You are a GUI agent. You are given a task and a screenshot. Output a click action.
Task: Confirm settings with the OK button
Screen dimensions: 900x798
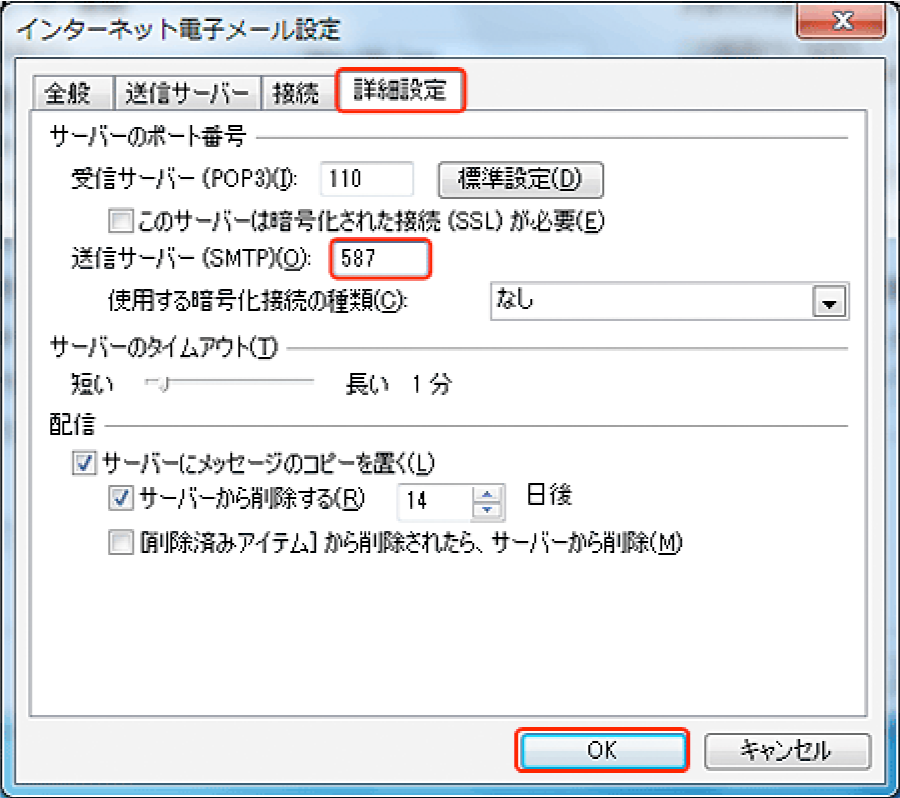(602, 750)
